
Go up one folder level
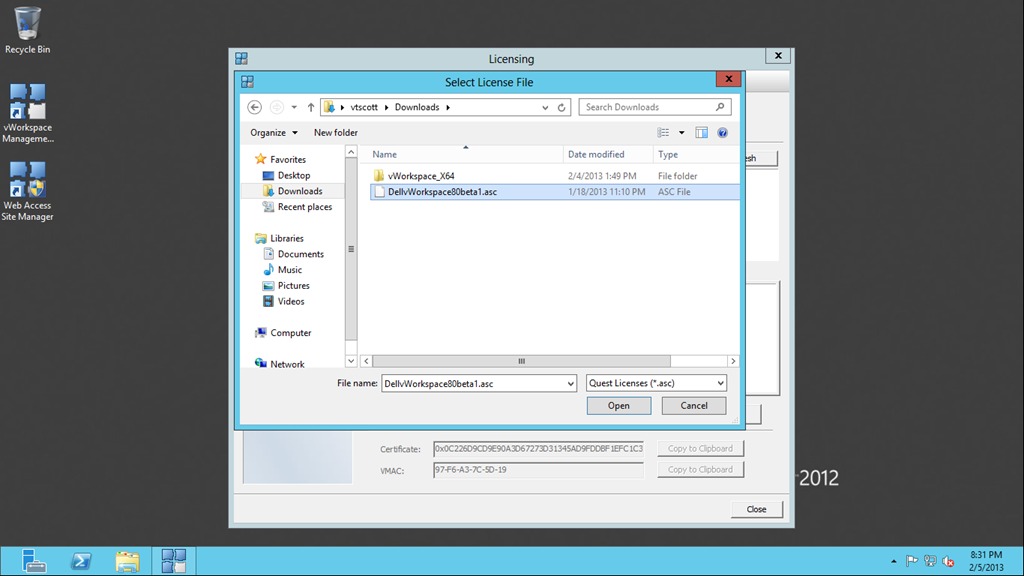point(311,107)
